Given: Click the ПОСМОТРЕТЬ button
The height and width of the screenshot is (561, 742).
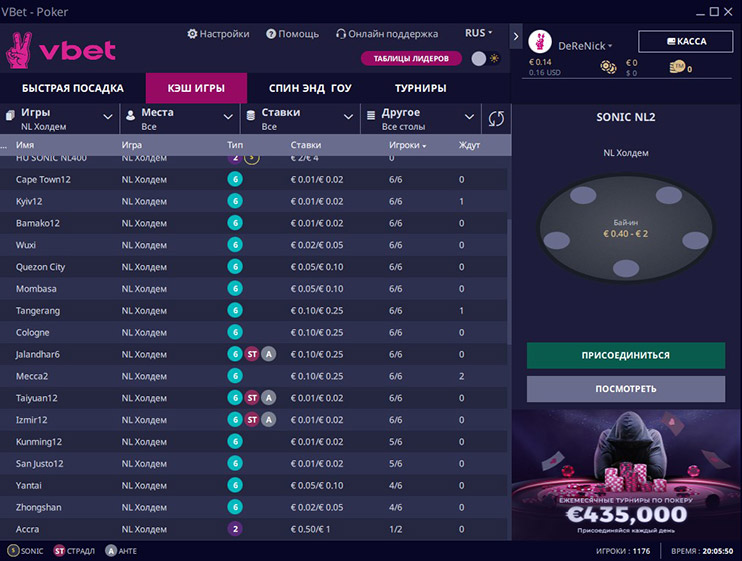Looking at the screenshot, I should 626,389.
